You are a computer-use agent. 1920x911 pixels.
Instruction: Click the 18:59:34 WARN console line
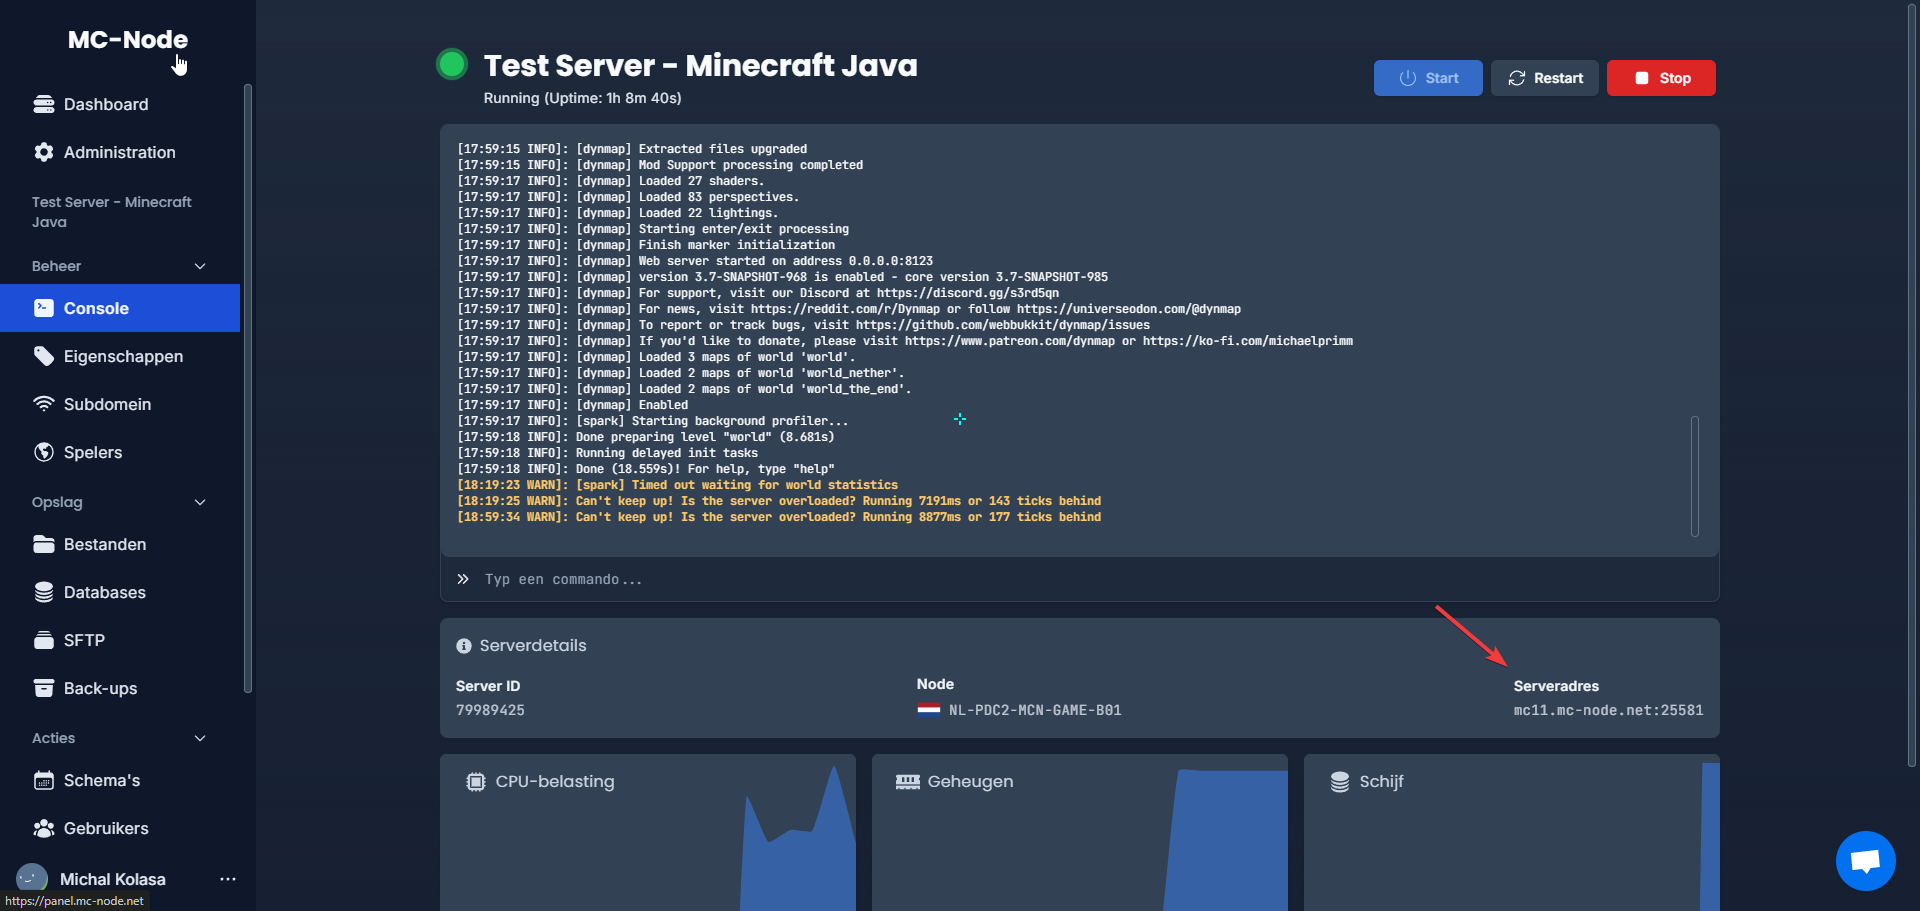point(779,517)
